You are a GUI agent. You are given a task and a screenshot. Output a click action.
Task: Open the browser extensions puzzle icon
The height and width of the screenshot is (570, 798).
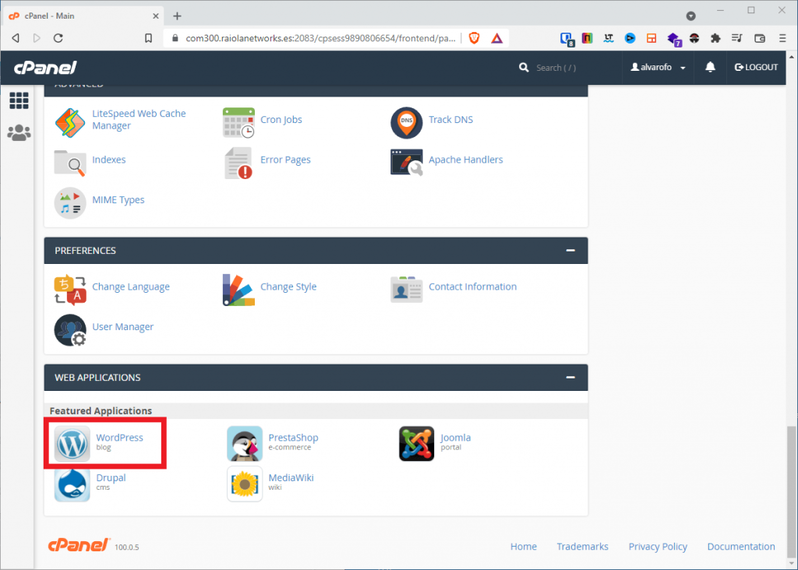pyautogui.click(x=716, y=38)
